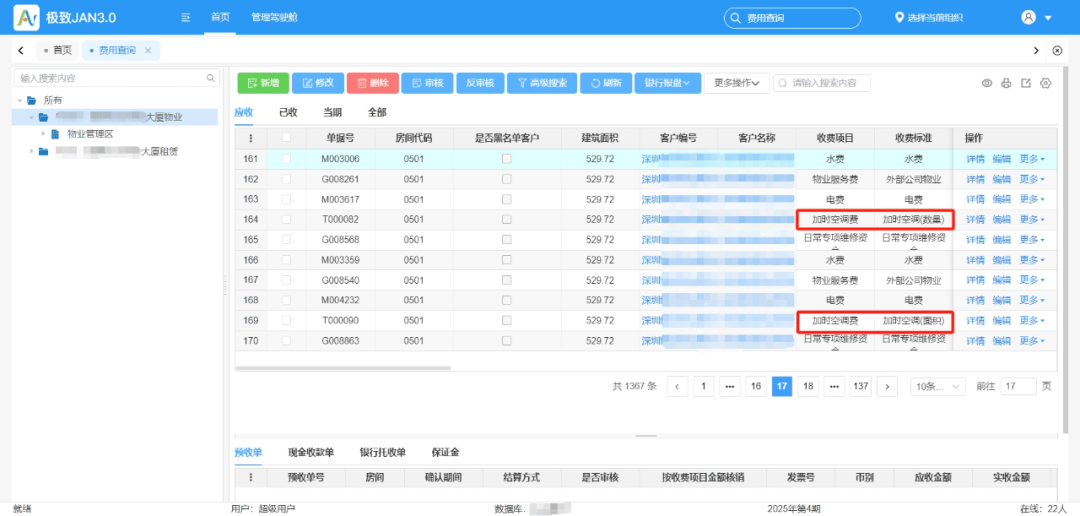Click the 输入搜索内容 tree search field
This screenshot has width=1080, height=516.
(116, 78)
